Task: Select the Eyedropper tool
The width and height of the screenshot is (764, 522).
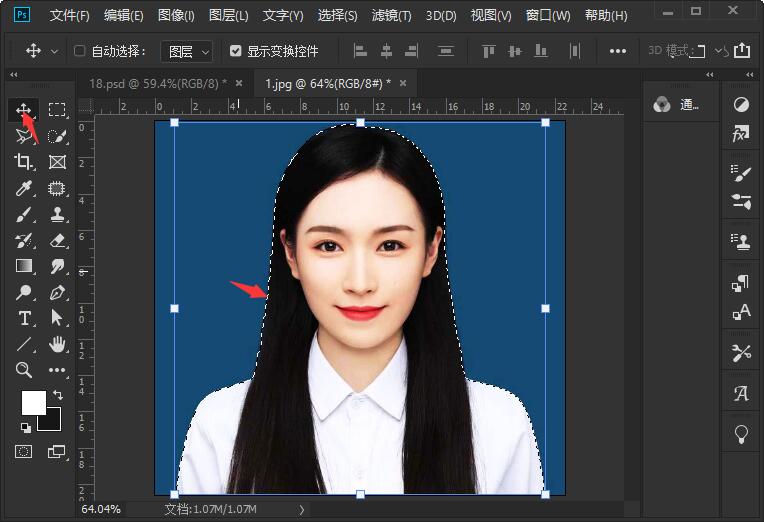Action: [24, 188]
